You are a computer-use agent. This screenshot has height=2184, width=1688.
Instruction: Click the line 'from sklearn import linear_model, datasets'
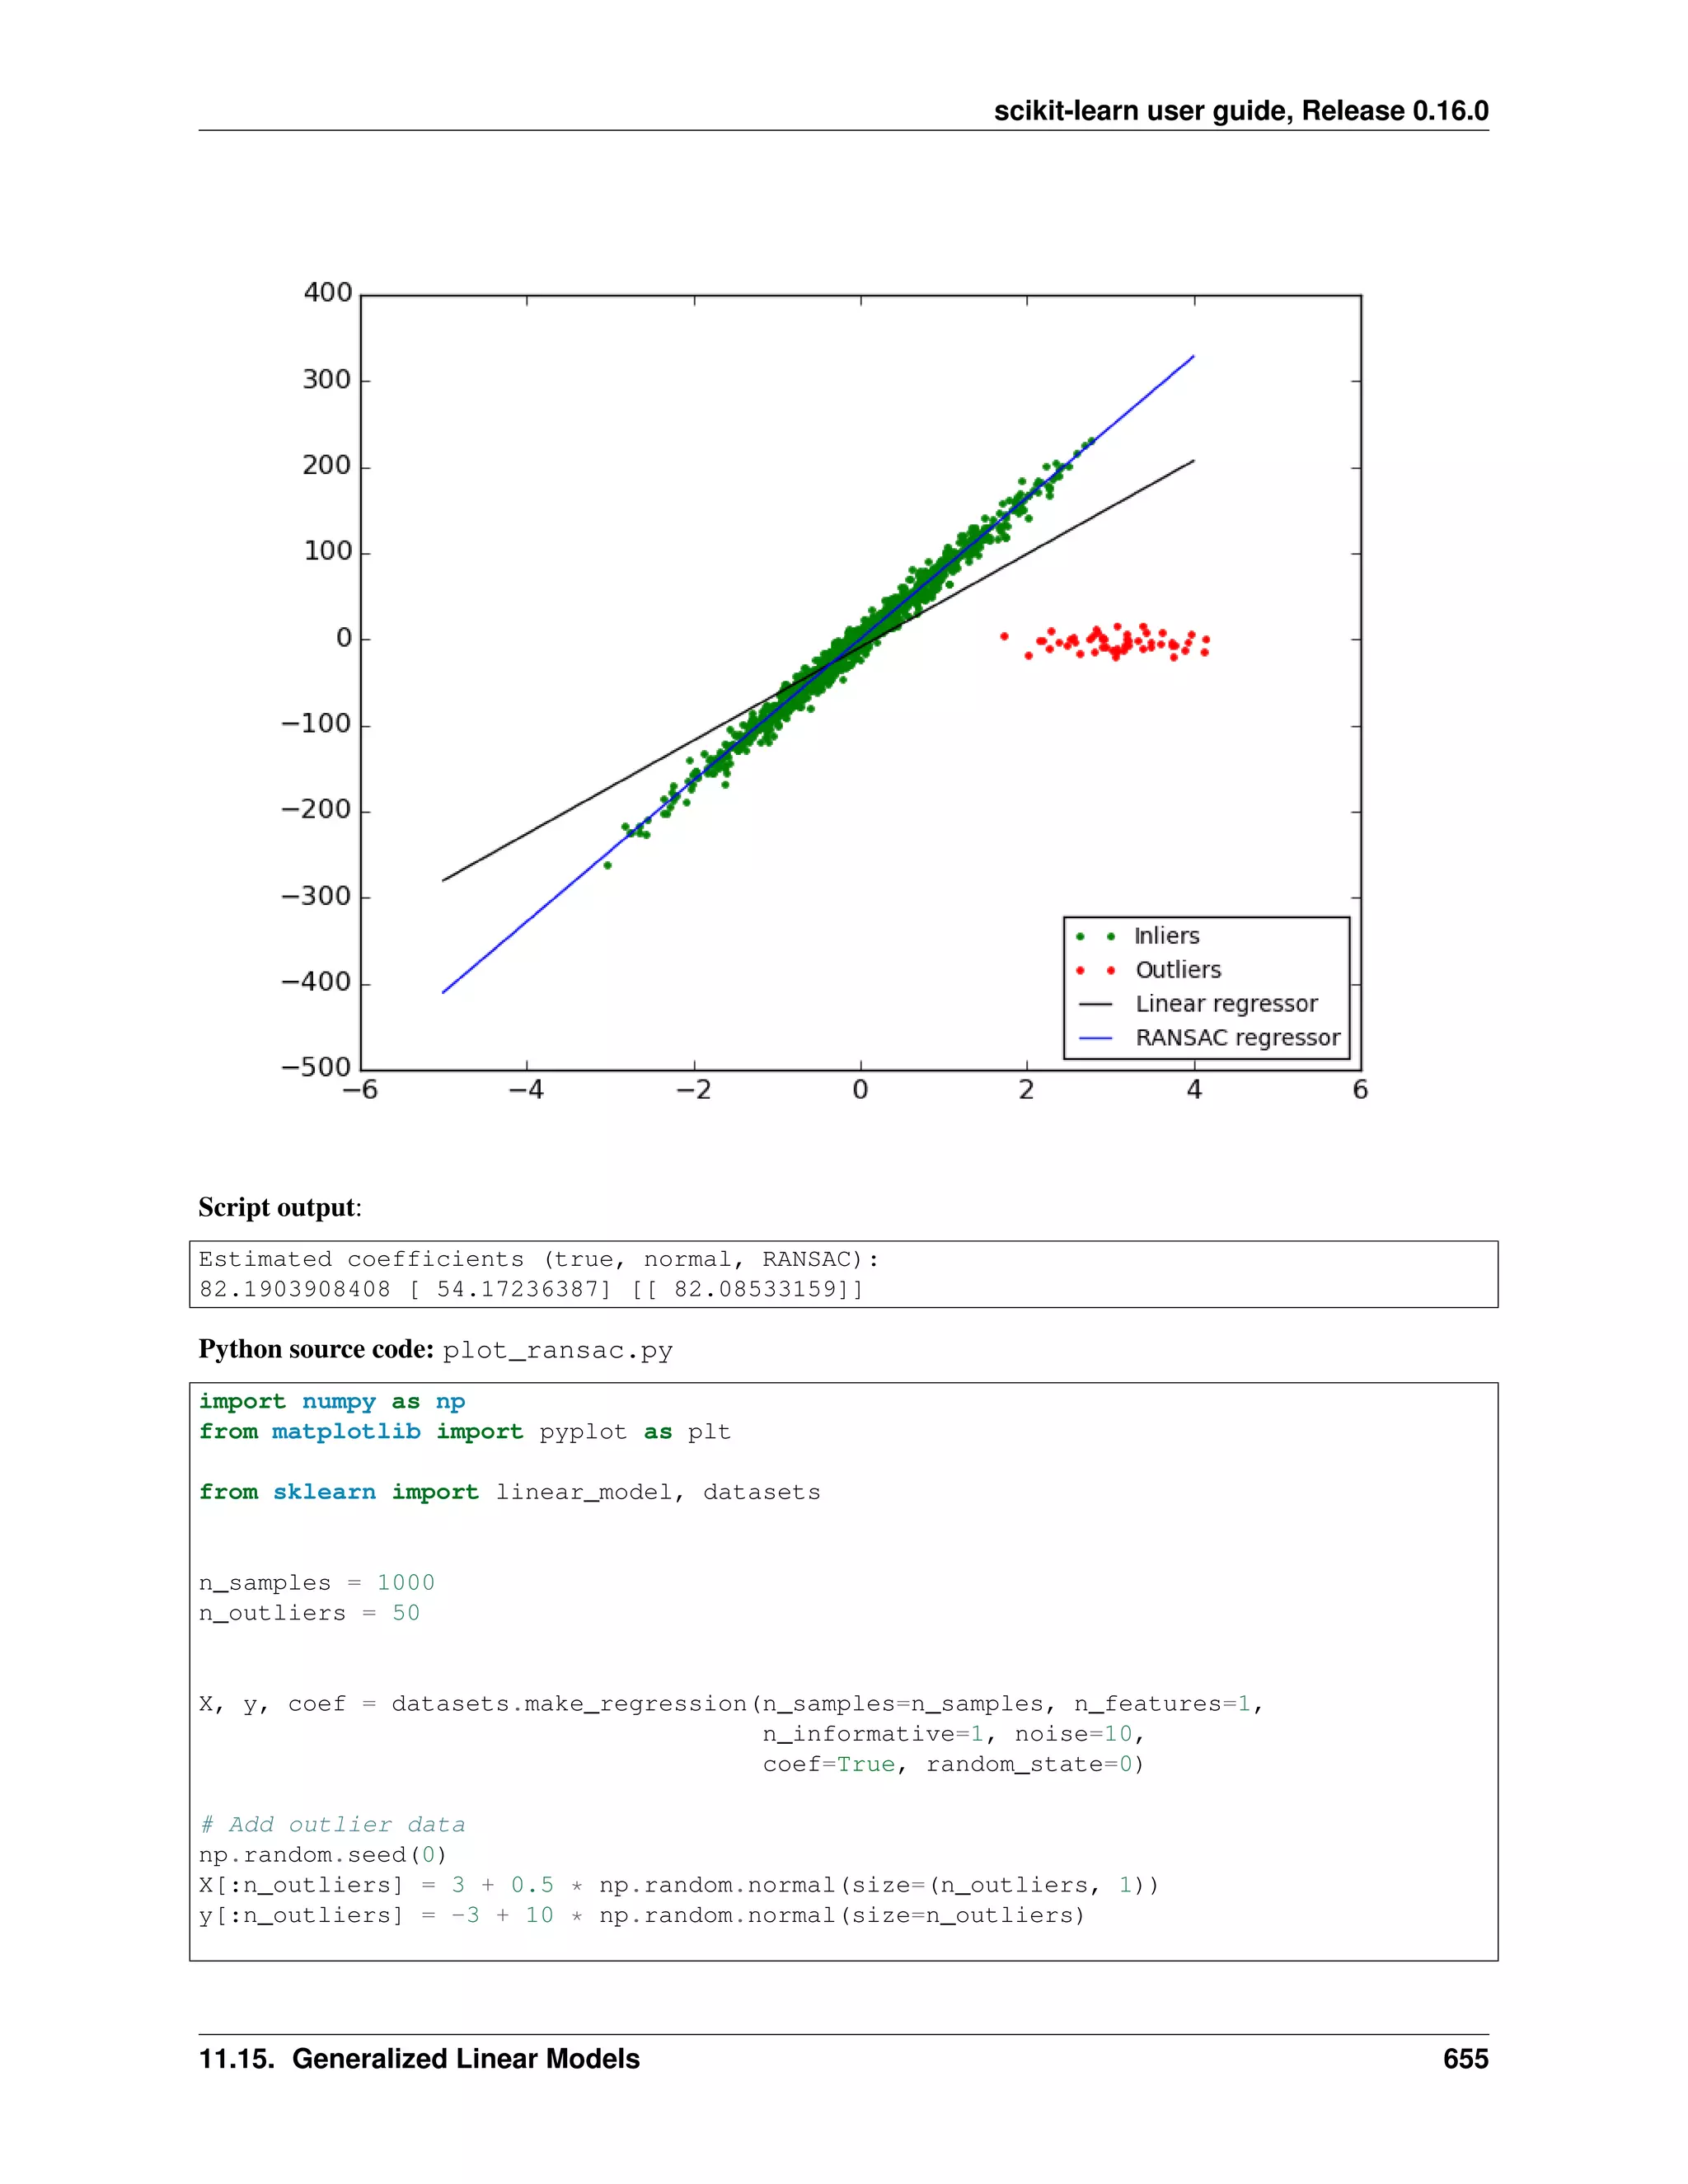point(510,1493)
